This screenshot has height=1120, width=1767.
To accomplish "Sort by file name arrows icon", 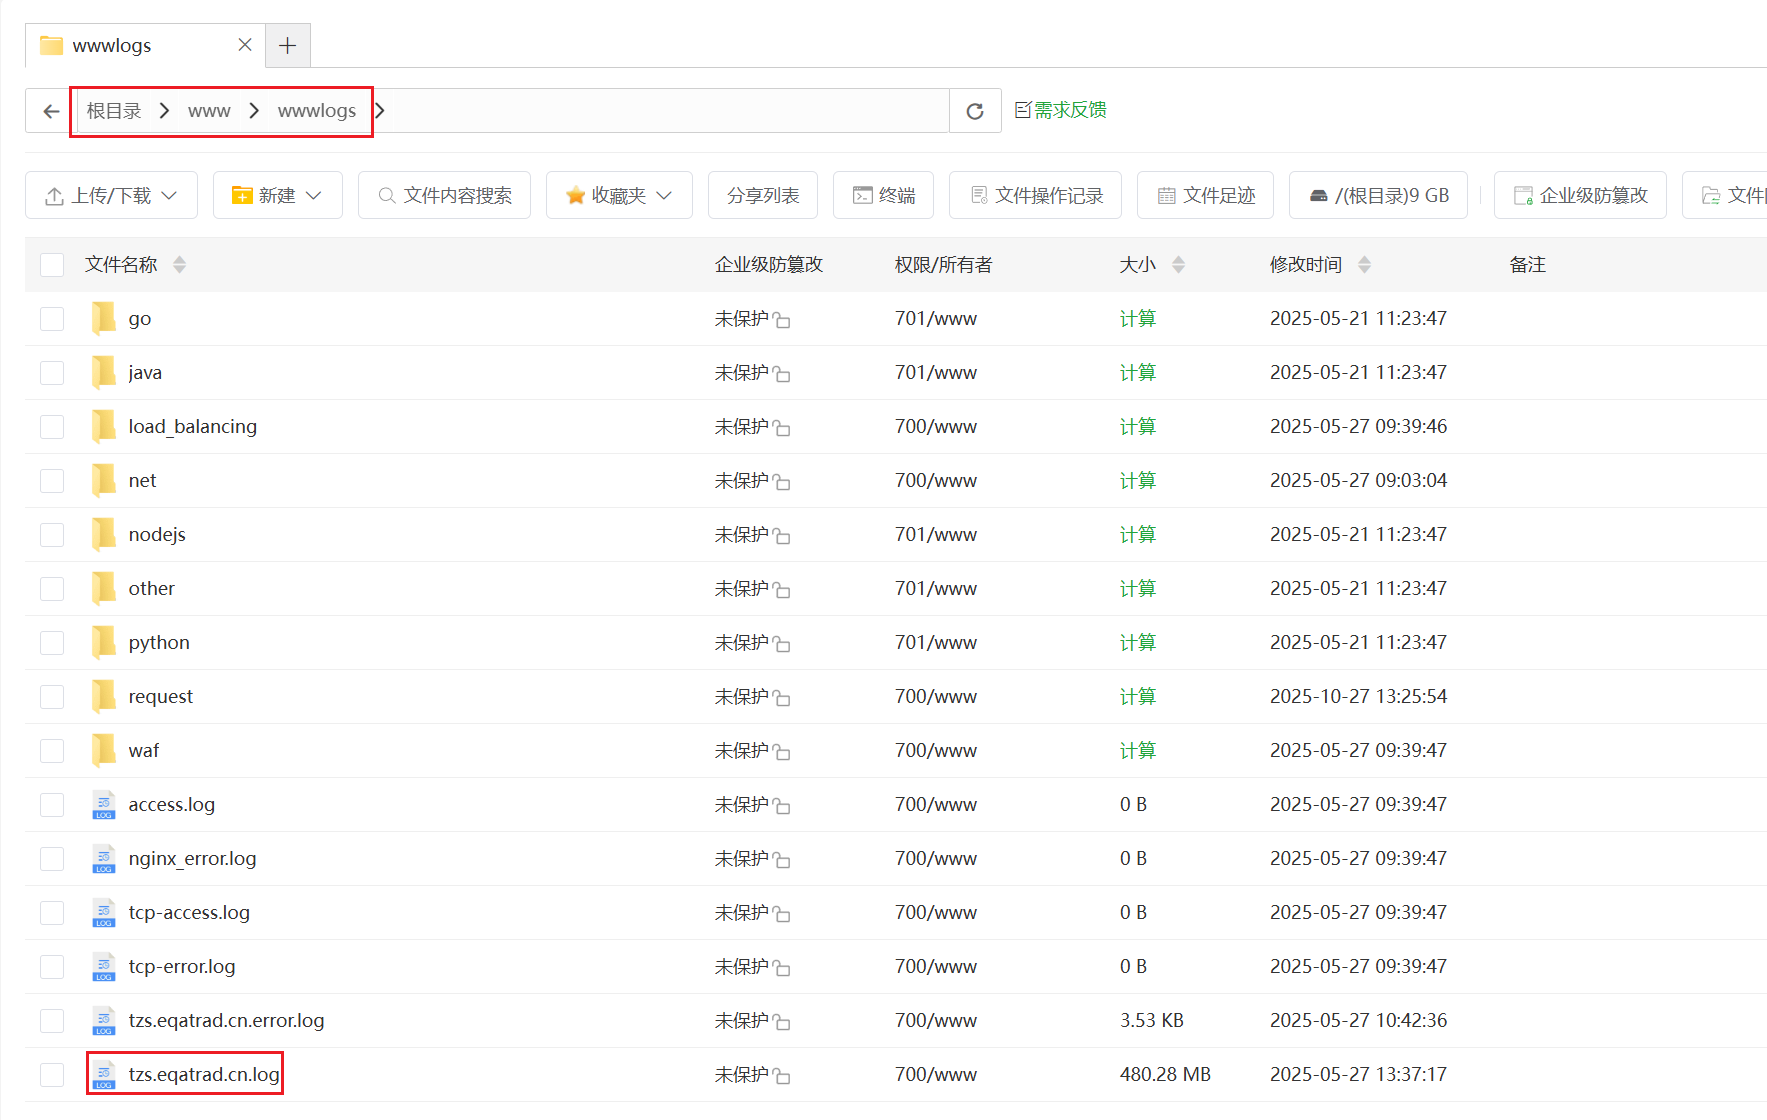I will tap(179, 265).
